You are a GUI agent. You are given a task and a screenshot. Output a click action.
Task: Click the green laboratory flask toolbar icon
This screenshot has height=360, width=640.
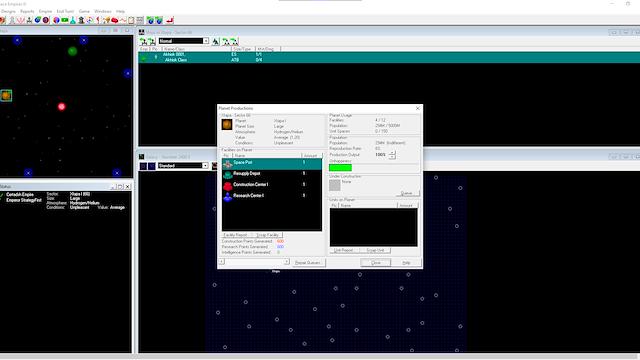coord(73,20)
